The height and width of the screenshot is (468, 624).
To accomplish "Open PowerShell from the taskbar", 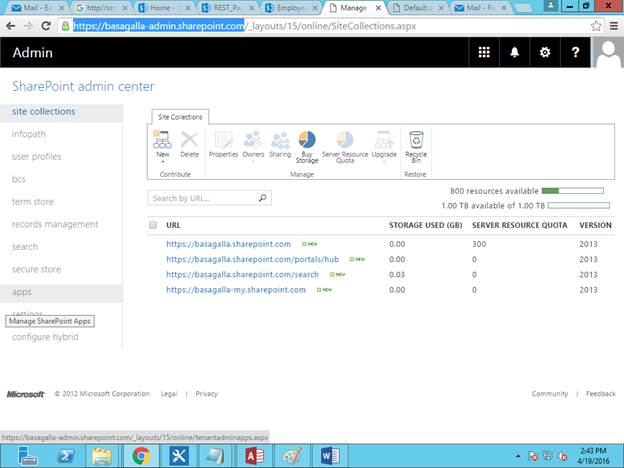I will tap(66, 456).
